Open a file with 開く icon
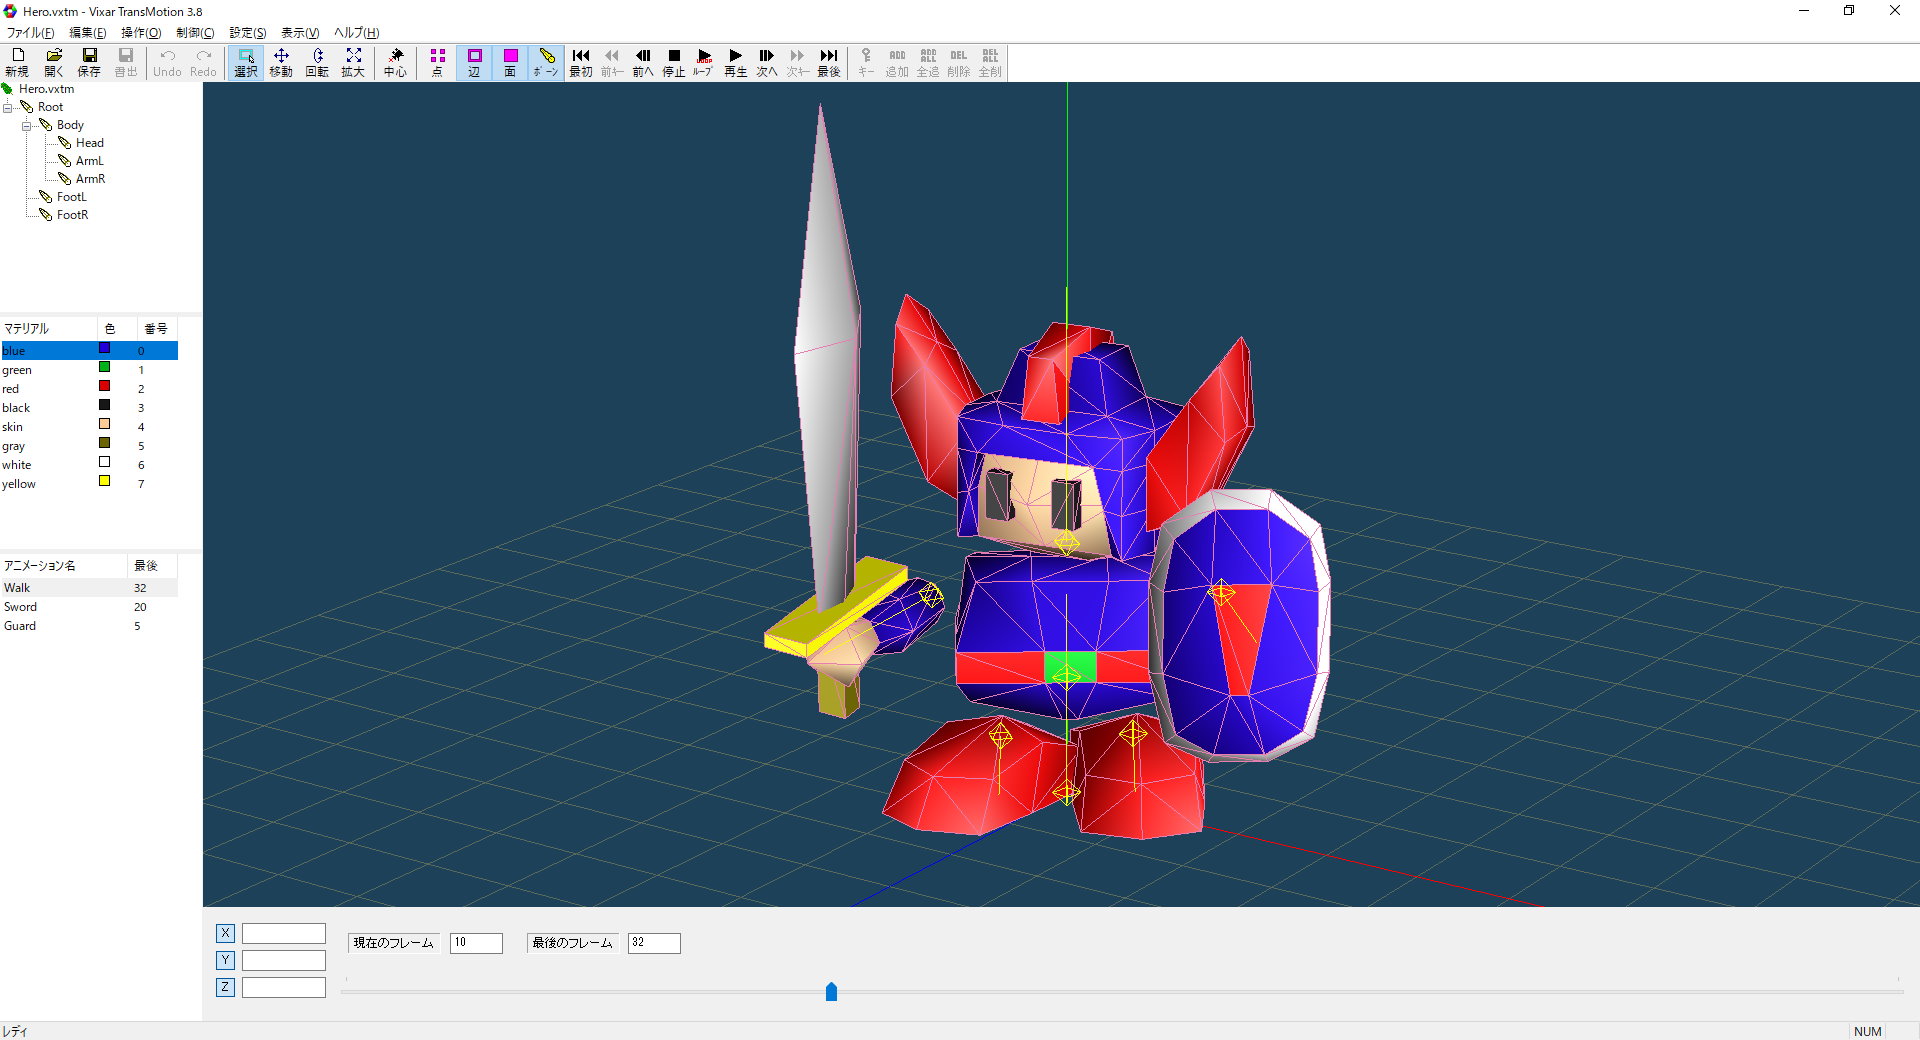 point(54,62)
